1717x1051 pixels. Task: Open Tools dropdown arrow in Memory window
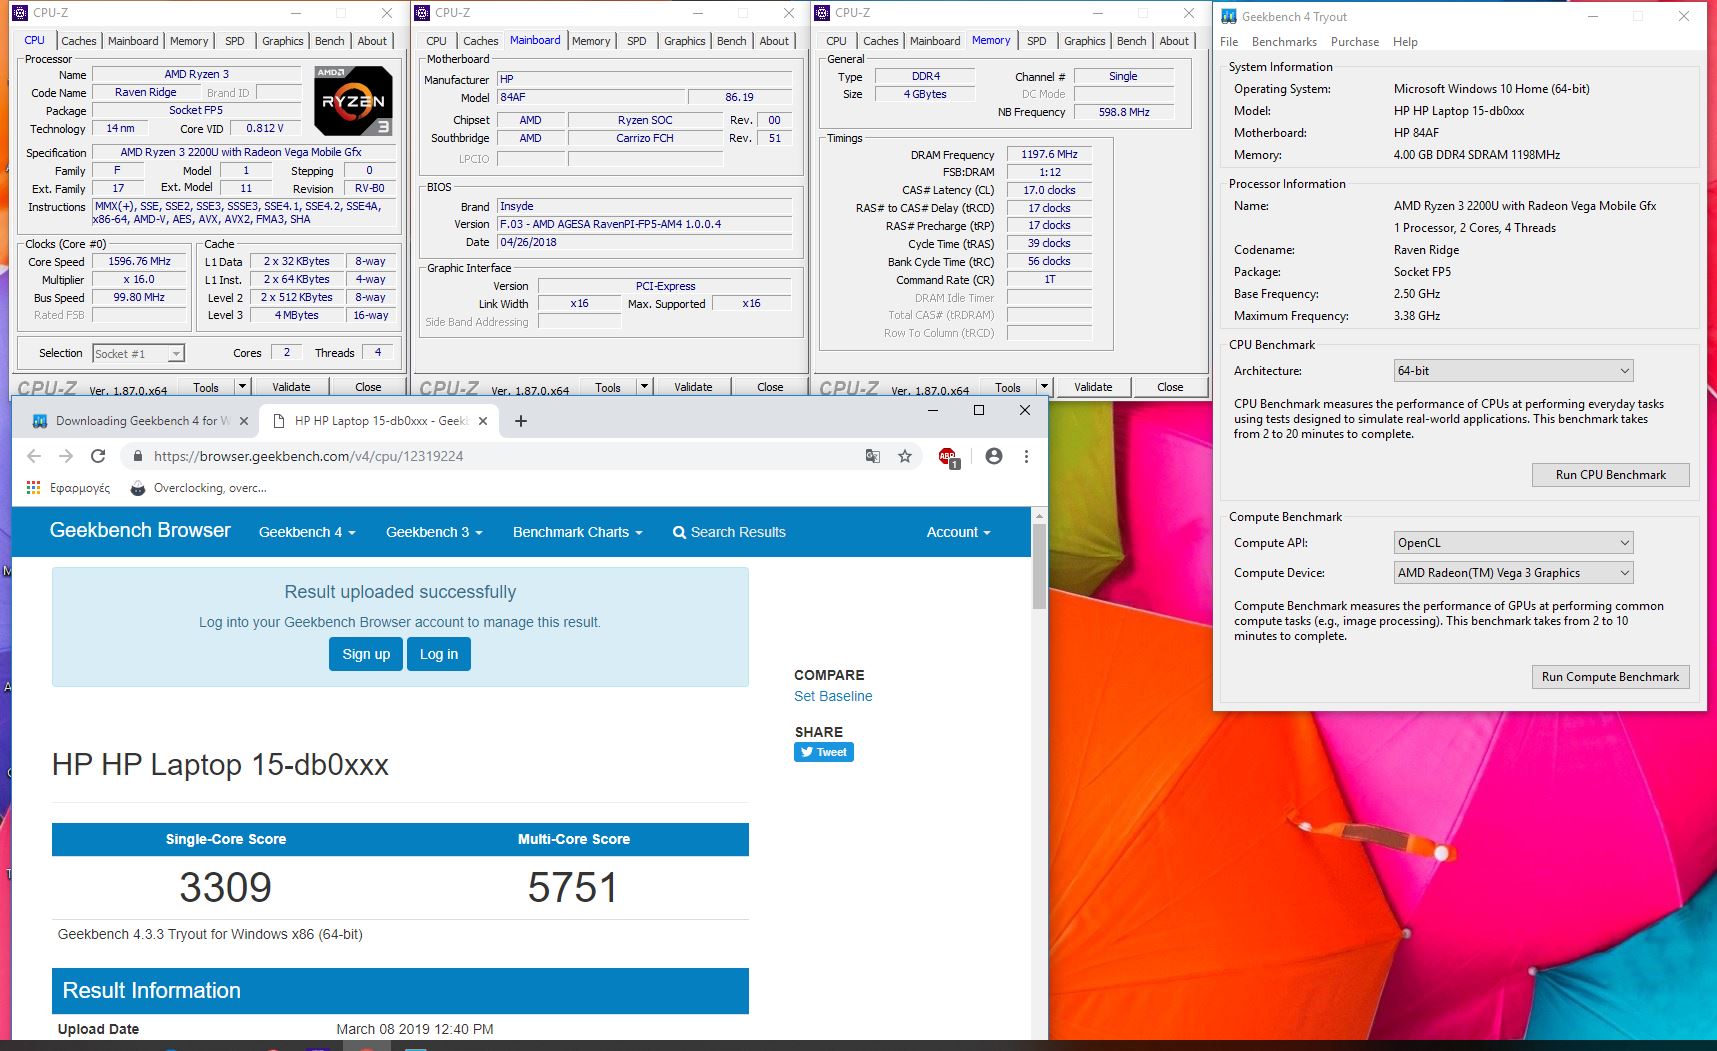pyautogui.click(x=1044, y=387)
